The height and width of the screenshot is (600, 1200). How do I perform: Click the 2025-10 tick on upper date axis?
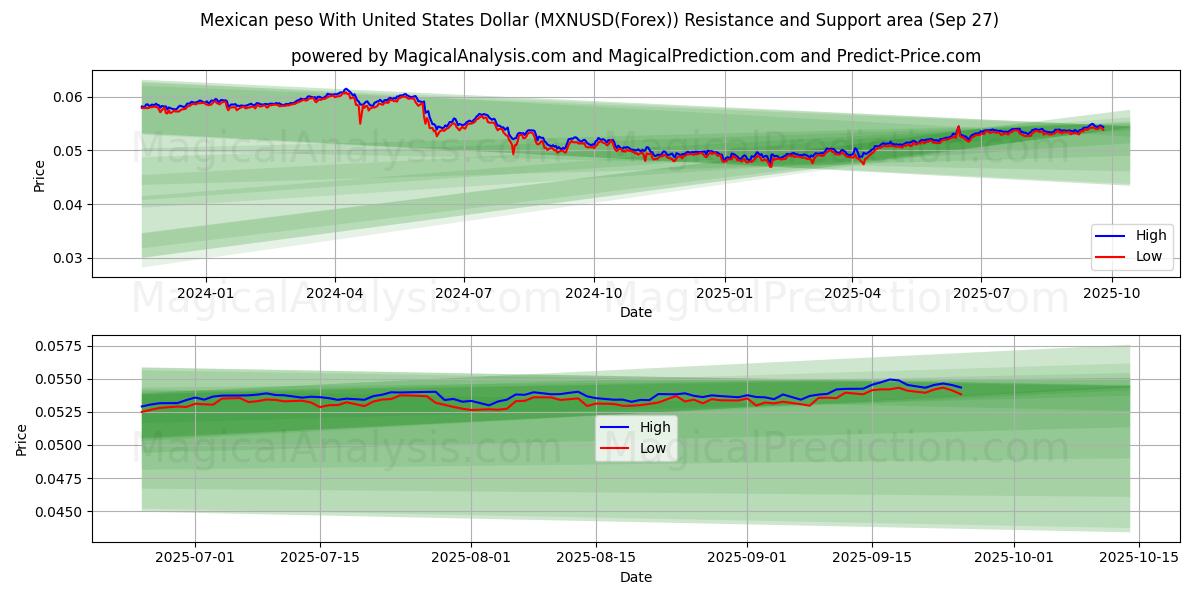click(1111, 293)
